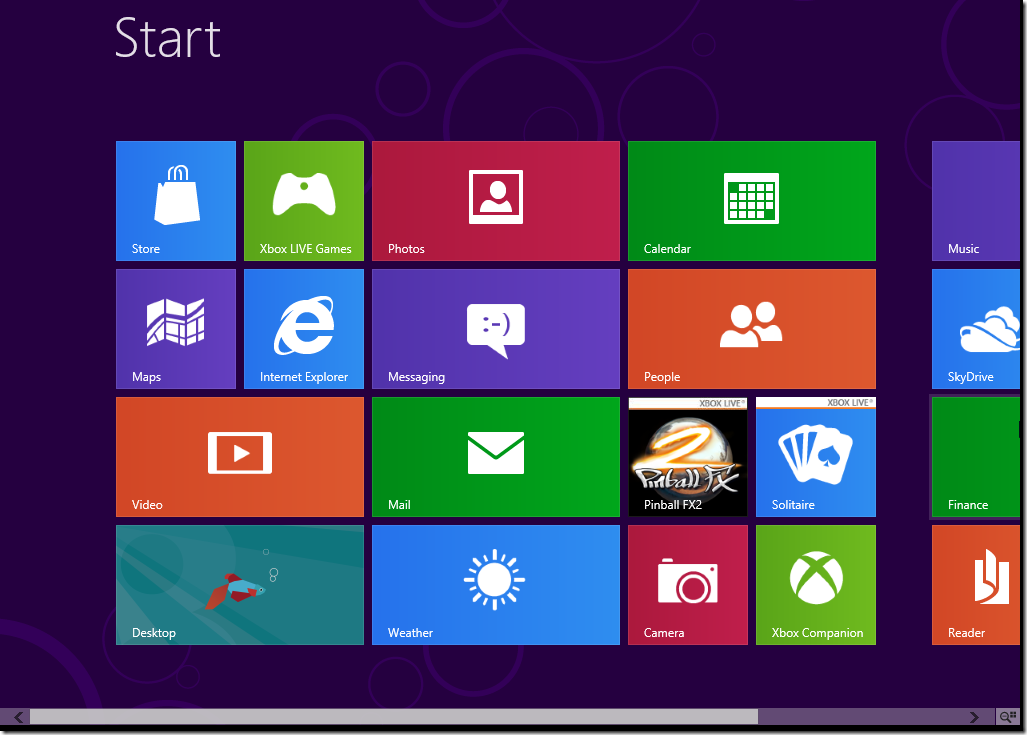Click the horizontal scrollbar thumb
This screenshot has width=1027, height=735.
pyautogui.click(x=394, y=717)
